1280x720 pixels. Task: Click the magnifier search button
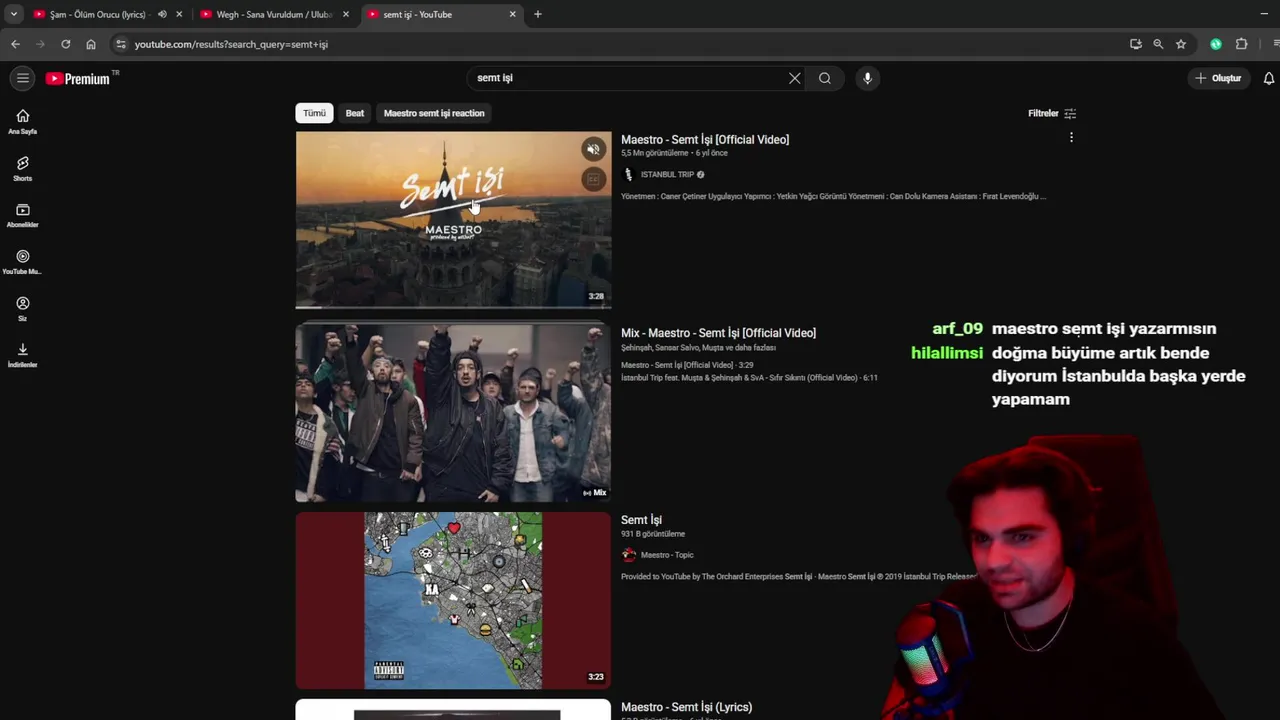click(825, 78)
